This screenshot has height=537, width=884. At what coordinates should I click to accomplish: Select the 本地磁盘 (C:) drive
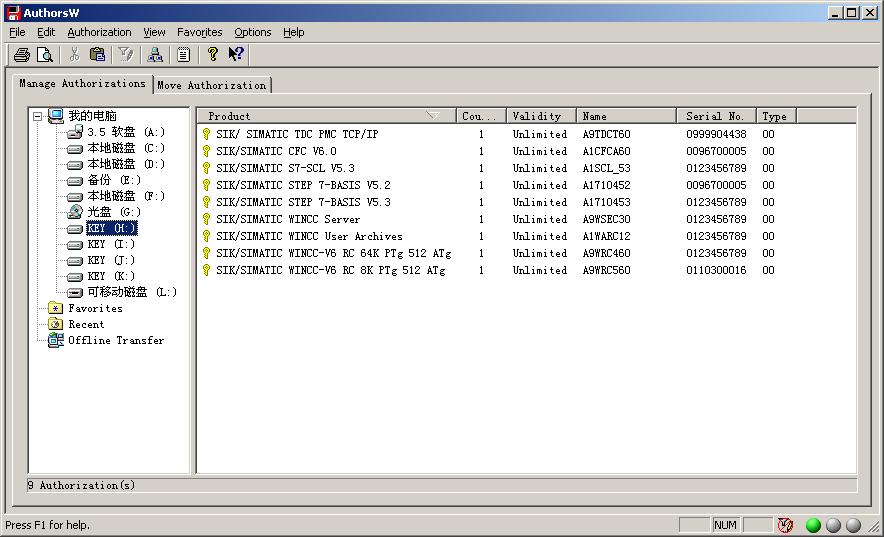126,148
